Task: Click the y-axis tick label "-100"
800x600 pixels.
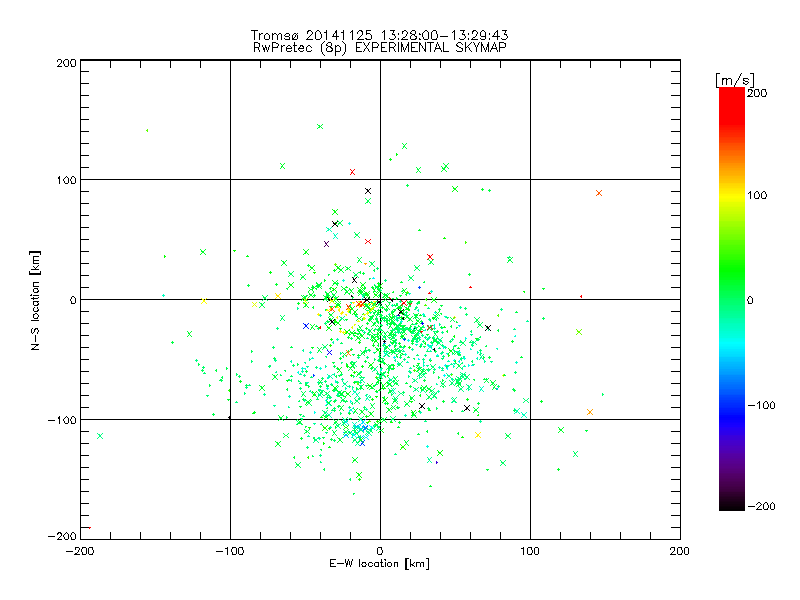Action: [62, 420]
